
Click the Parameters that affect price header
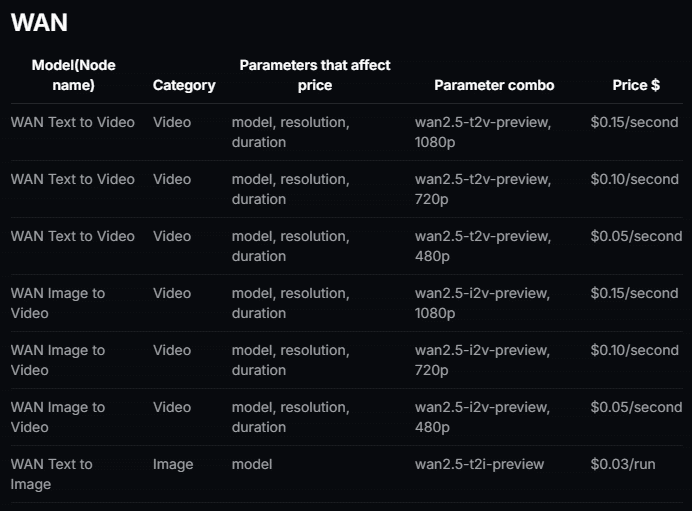(x=315, y=75)
